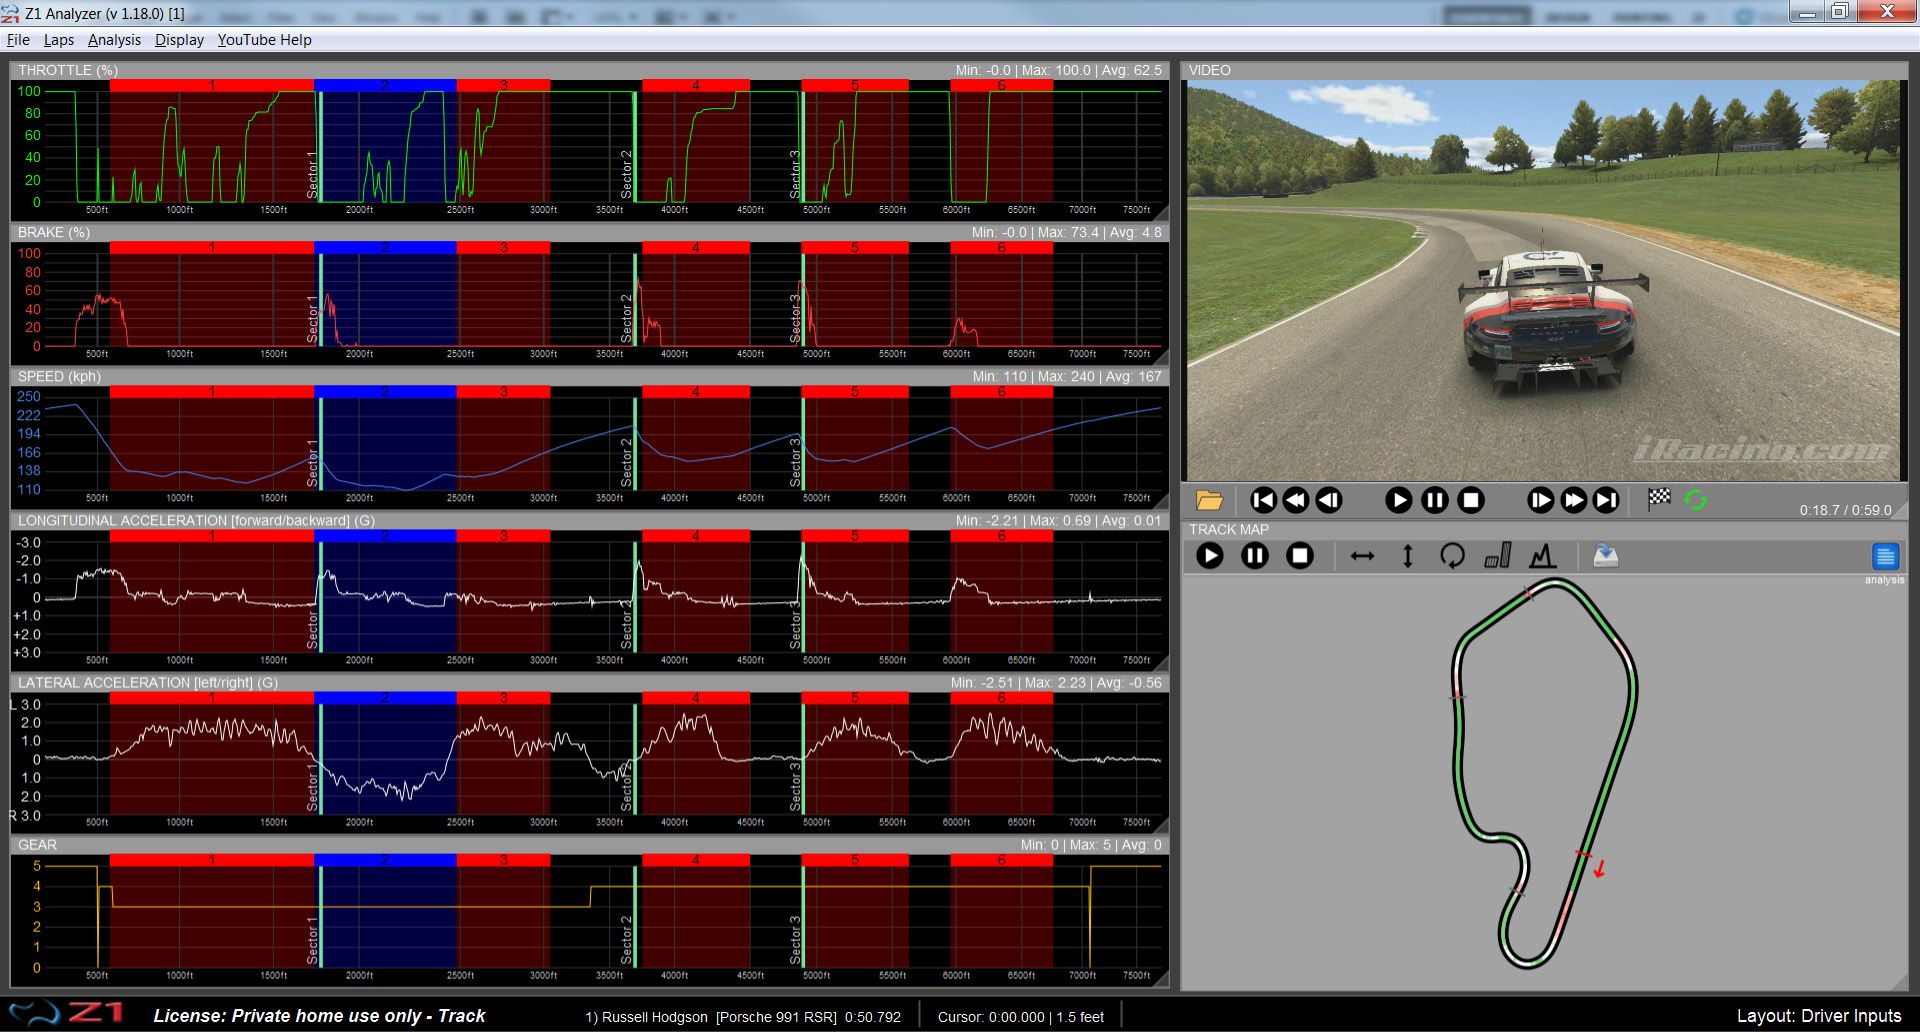This screenshot has height=1032, width=1920.
Task: Click the red arrow marker on the track map
Action: pos(1597,870)
